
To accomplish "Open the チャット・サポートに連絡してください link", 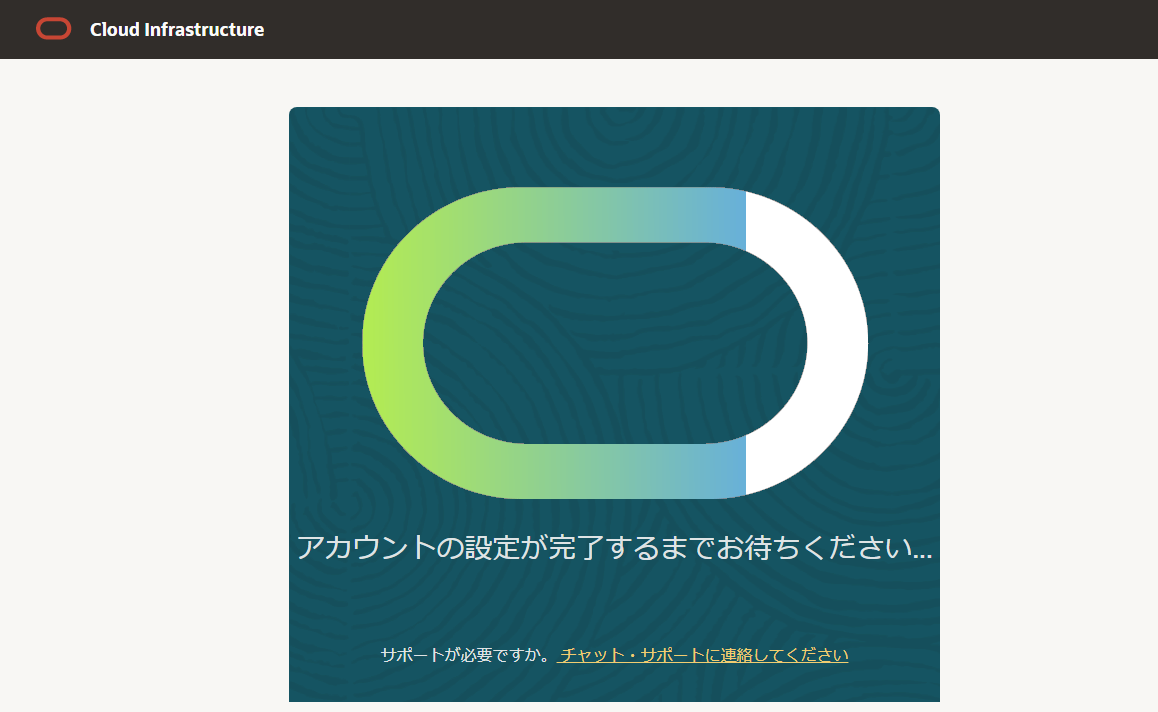I will [x=703, y=655].
